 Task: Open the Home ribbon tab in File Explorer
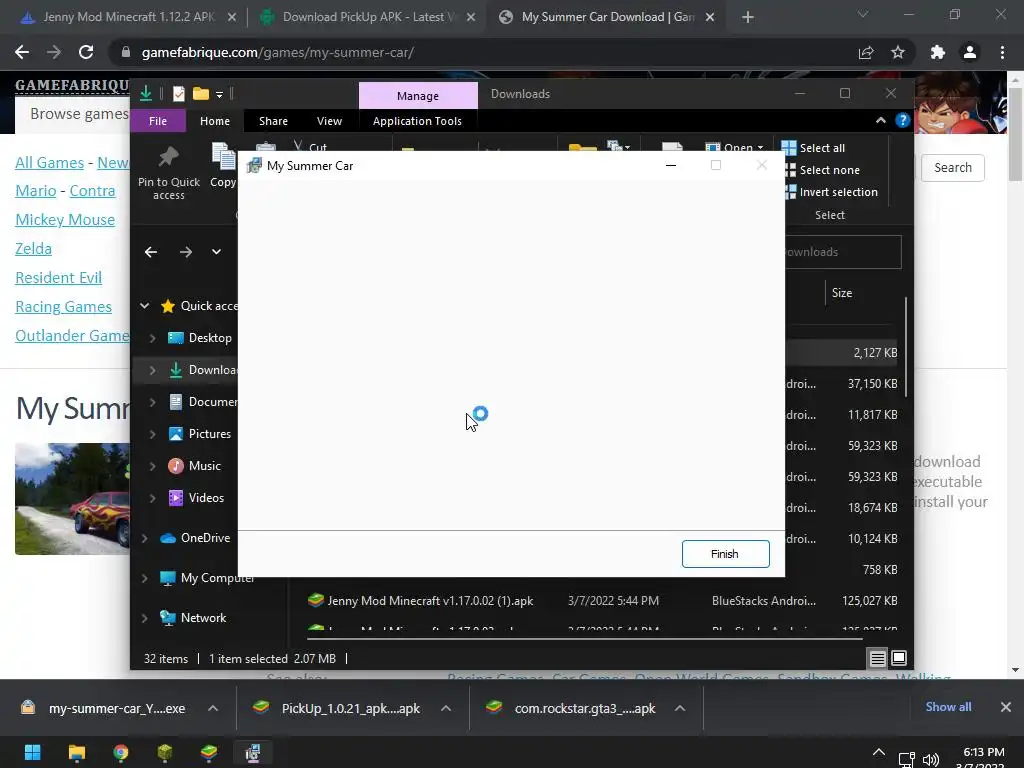[215, 121]
